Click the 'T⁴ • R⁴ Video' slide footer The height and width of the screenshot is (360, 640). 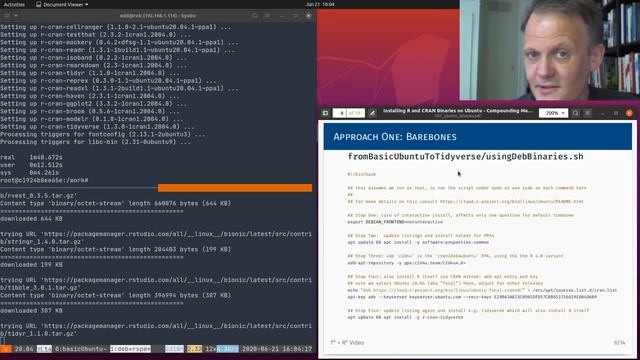(x=347, y=342)
